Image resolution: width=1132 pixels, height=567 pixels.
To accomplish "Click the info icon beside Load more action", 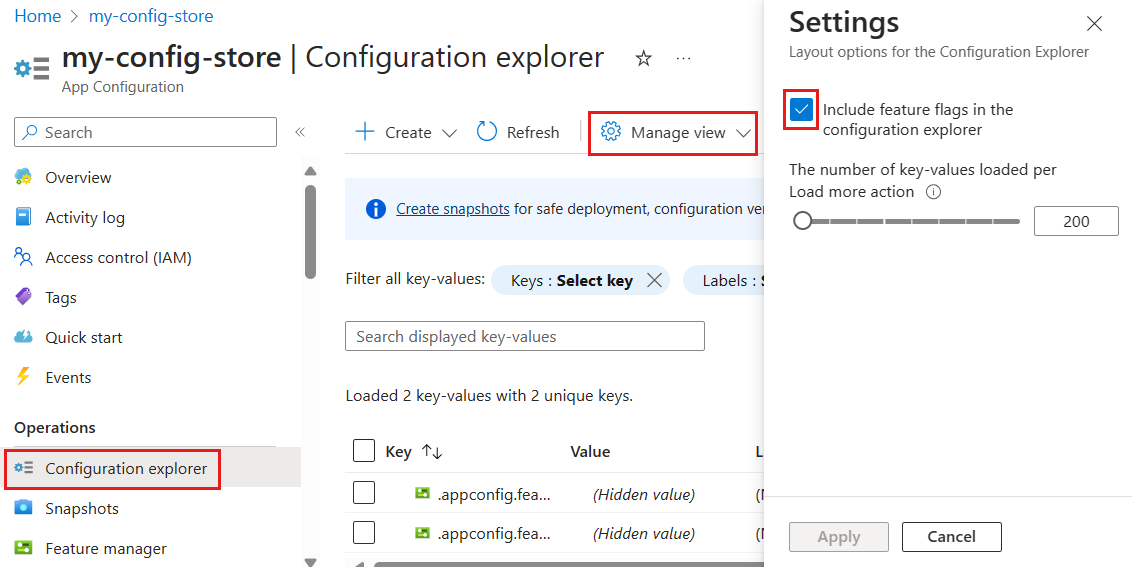I will click(x=933, y=192).
